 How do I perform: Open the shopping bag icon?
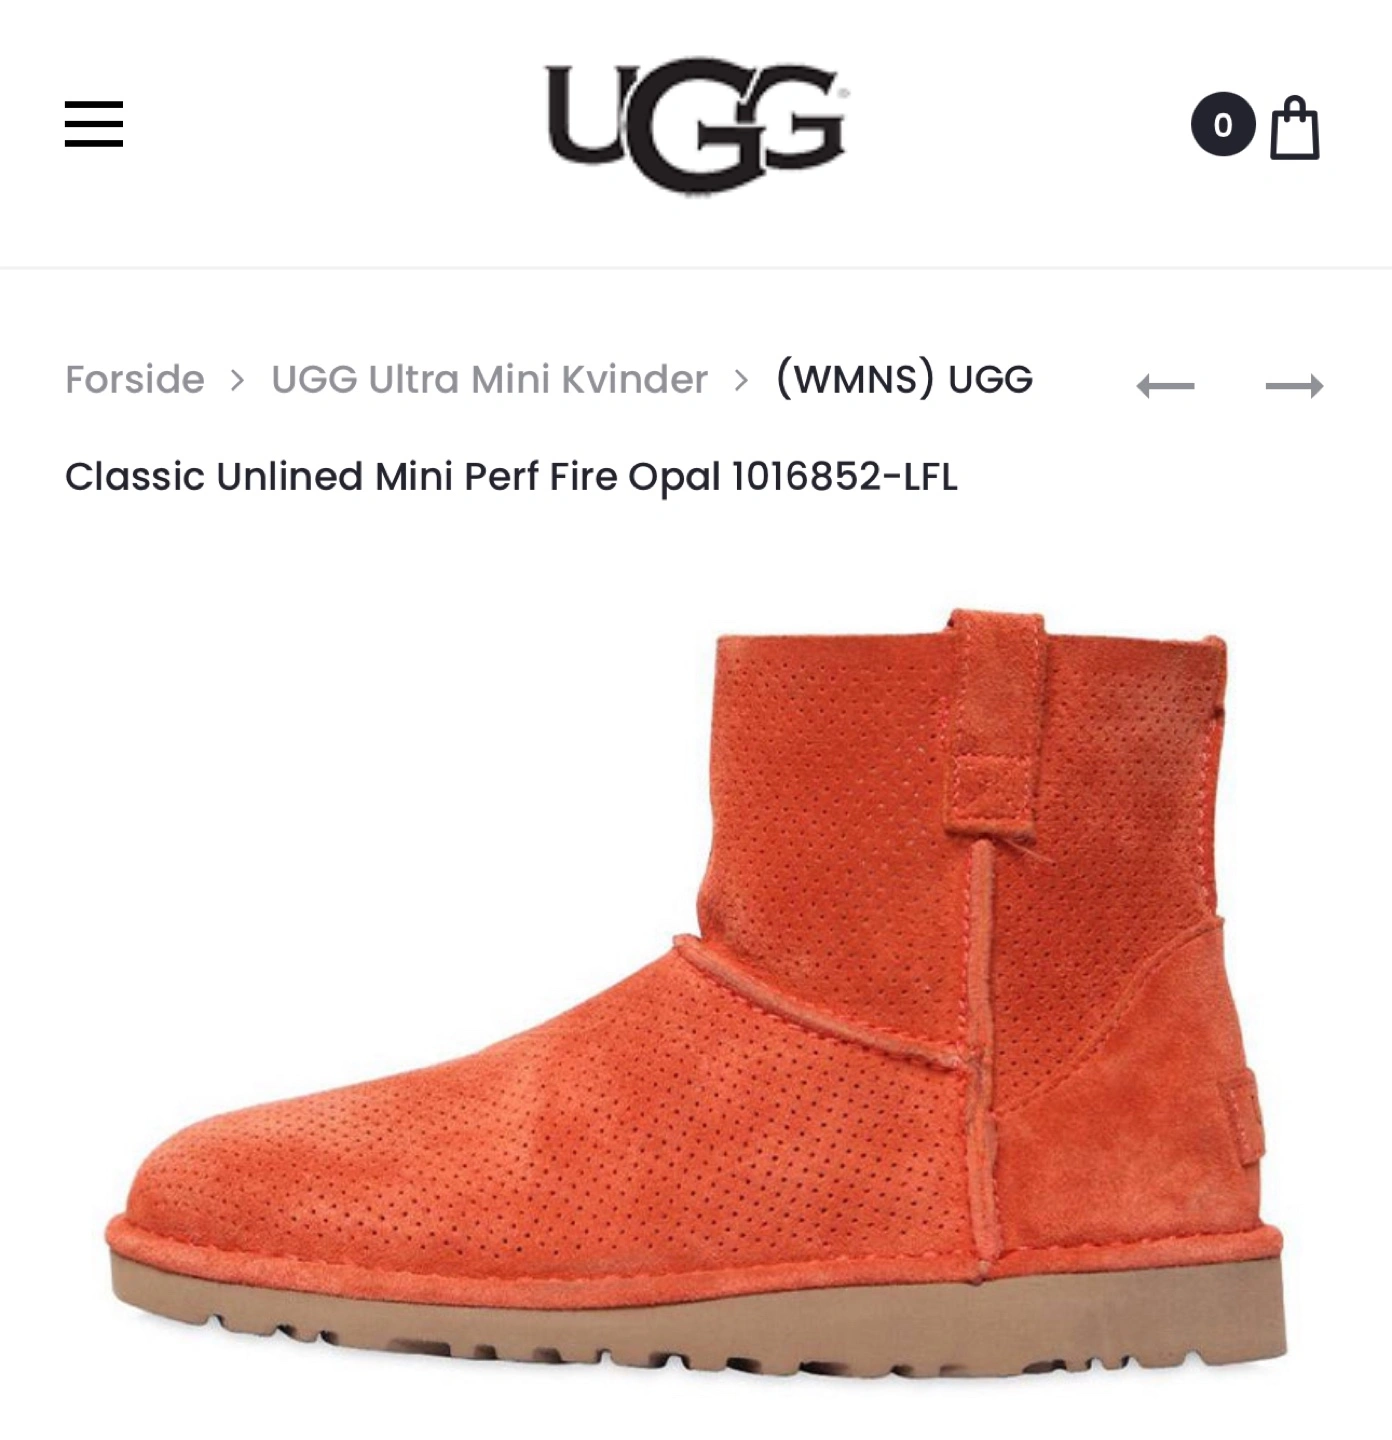(x=1295, y=127)
